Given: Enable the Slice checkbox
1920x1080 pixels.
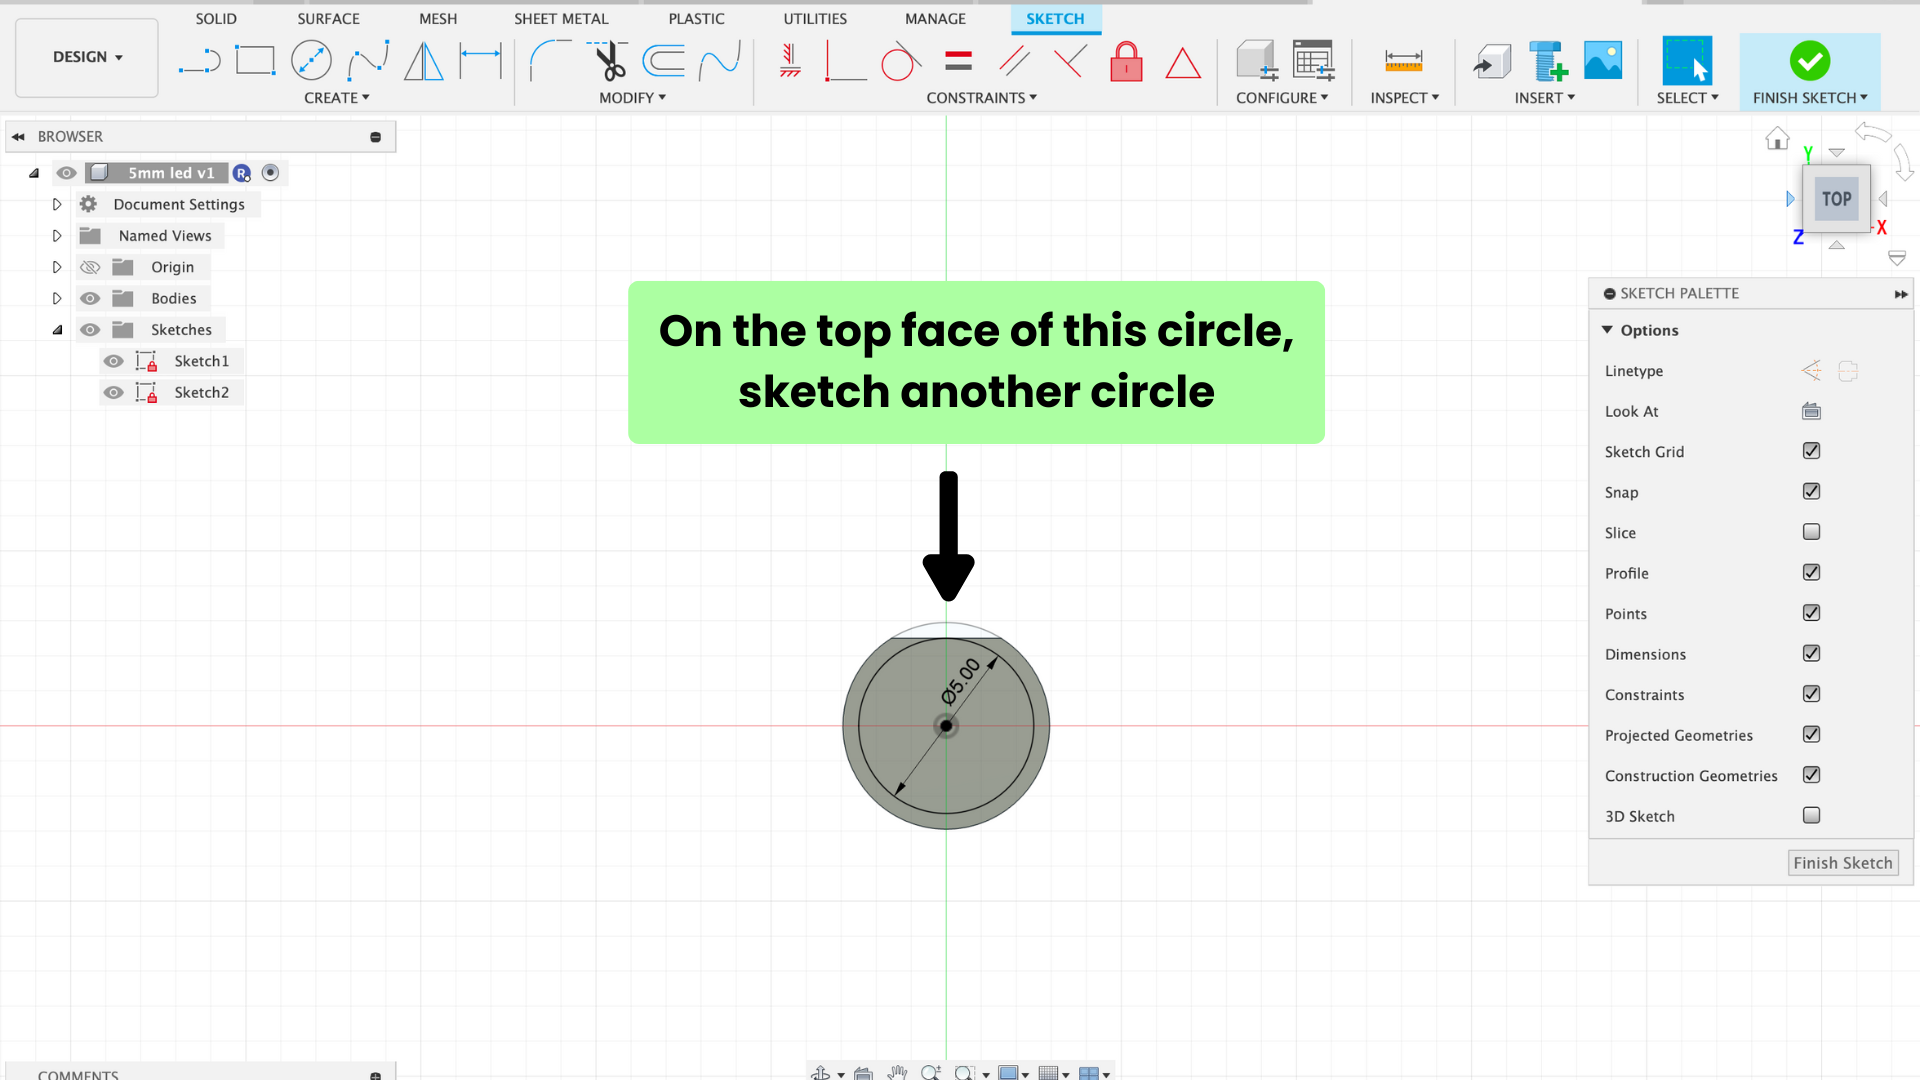Looking at the screenshot, I should click(x=1811, y=532).
